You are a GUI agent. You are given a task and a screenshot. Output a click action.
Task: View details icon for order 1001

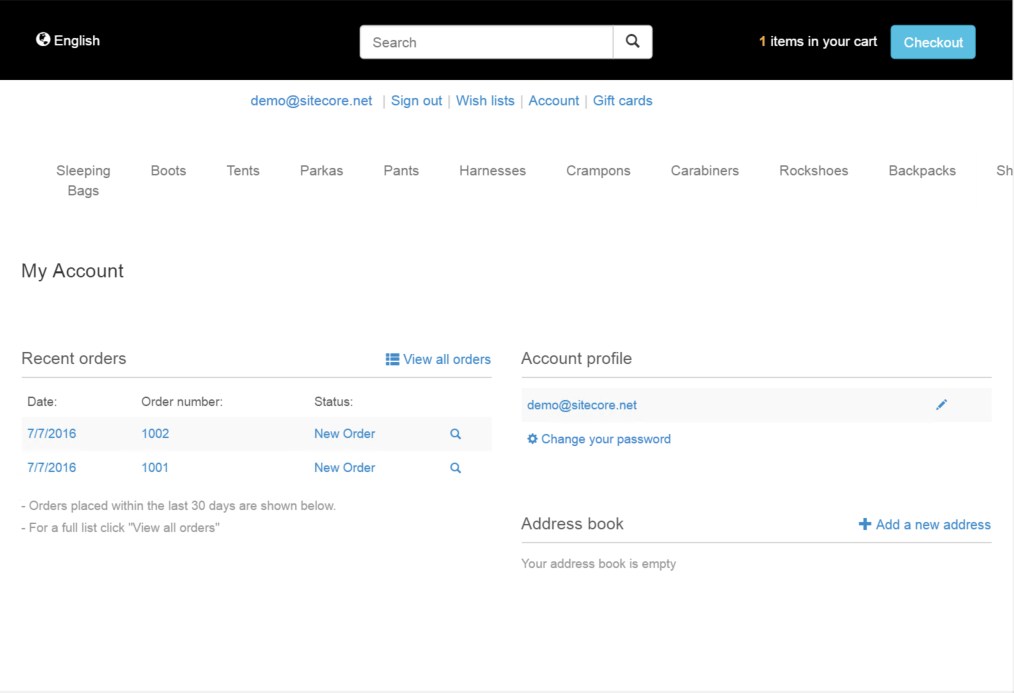[x=455, y=468]
